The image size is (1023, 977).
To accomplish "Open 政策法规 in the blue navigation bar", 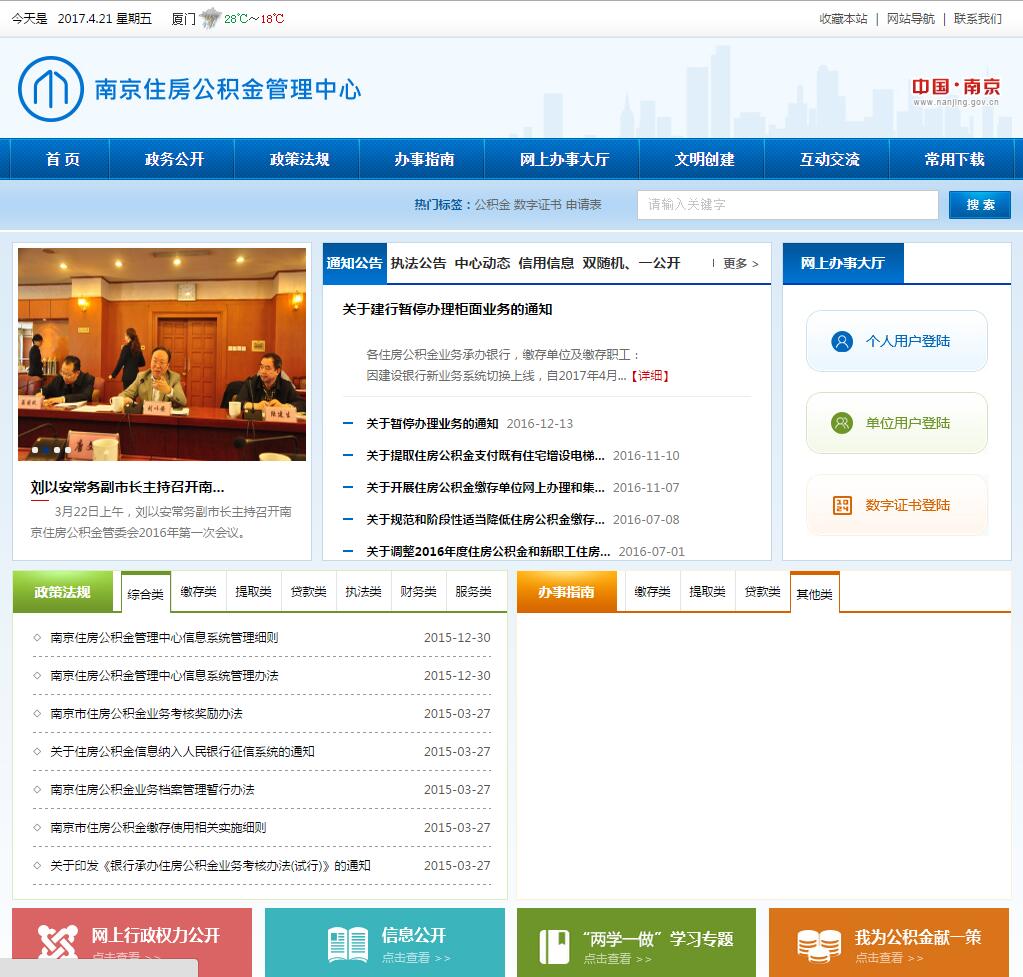I will (299, 159).
